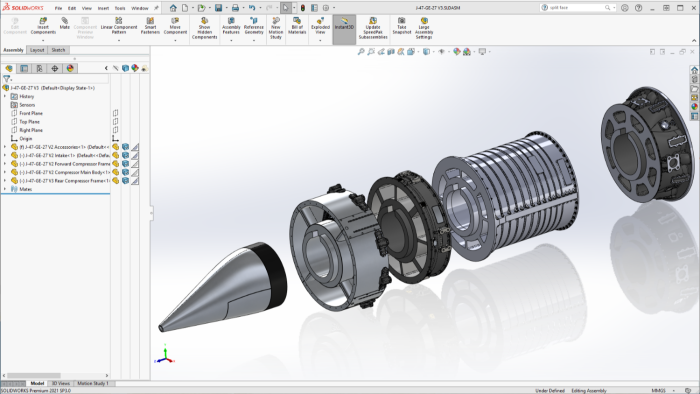Image resolution: width=700 pixels, height=394 pixels.
Task: Click Zoom to Area magnifier icon
Action: pos(371,52)
